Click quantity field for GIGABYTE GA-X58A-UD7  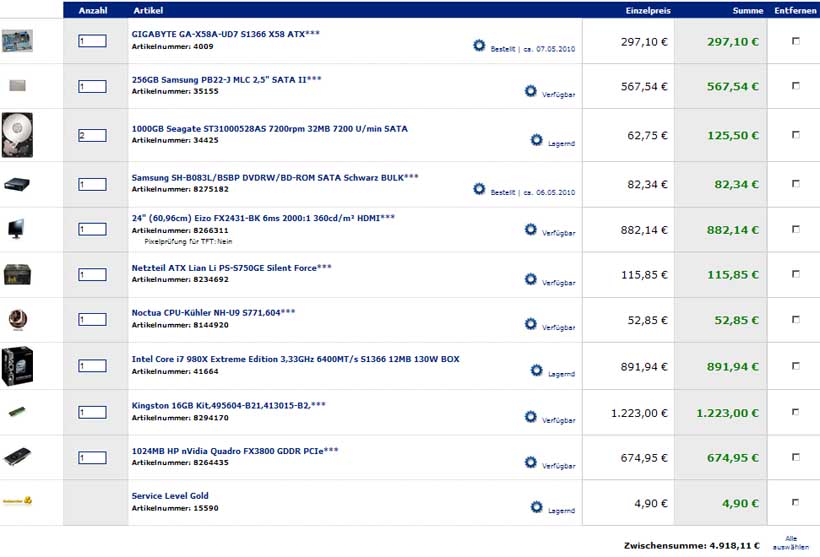(93, 41)
